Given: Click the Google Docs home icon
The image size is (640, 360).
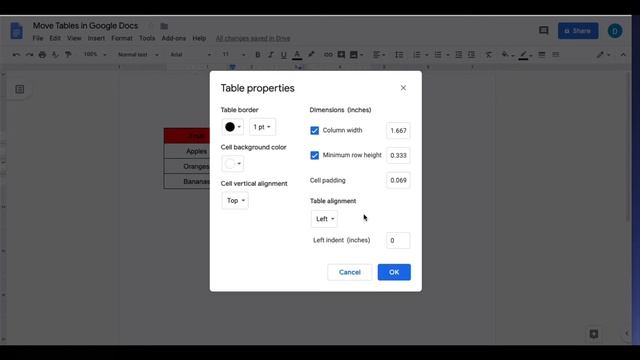Looking at the screenshot, I should pyautogui.click(x=17, y=31).
